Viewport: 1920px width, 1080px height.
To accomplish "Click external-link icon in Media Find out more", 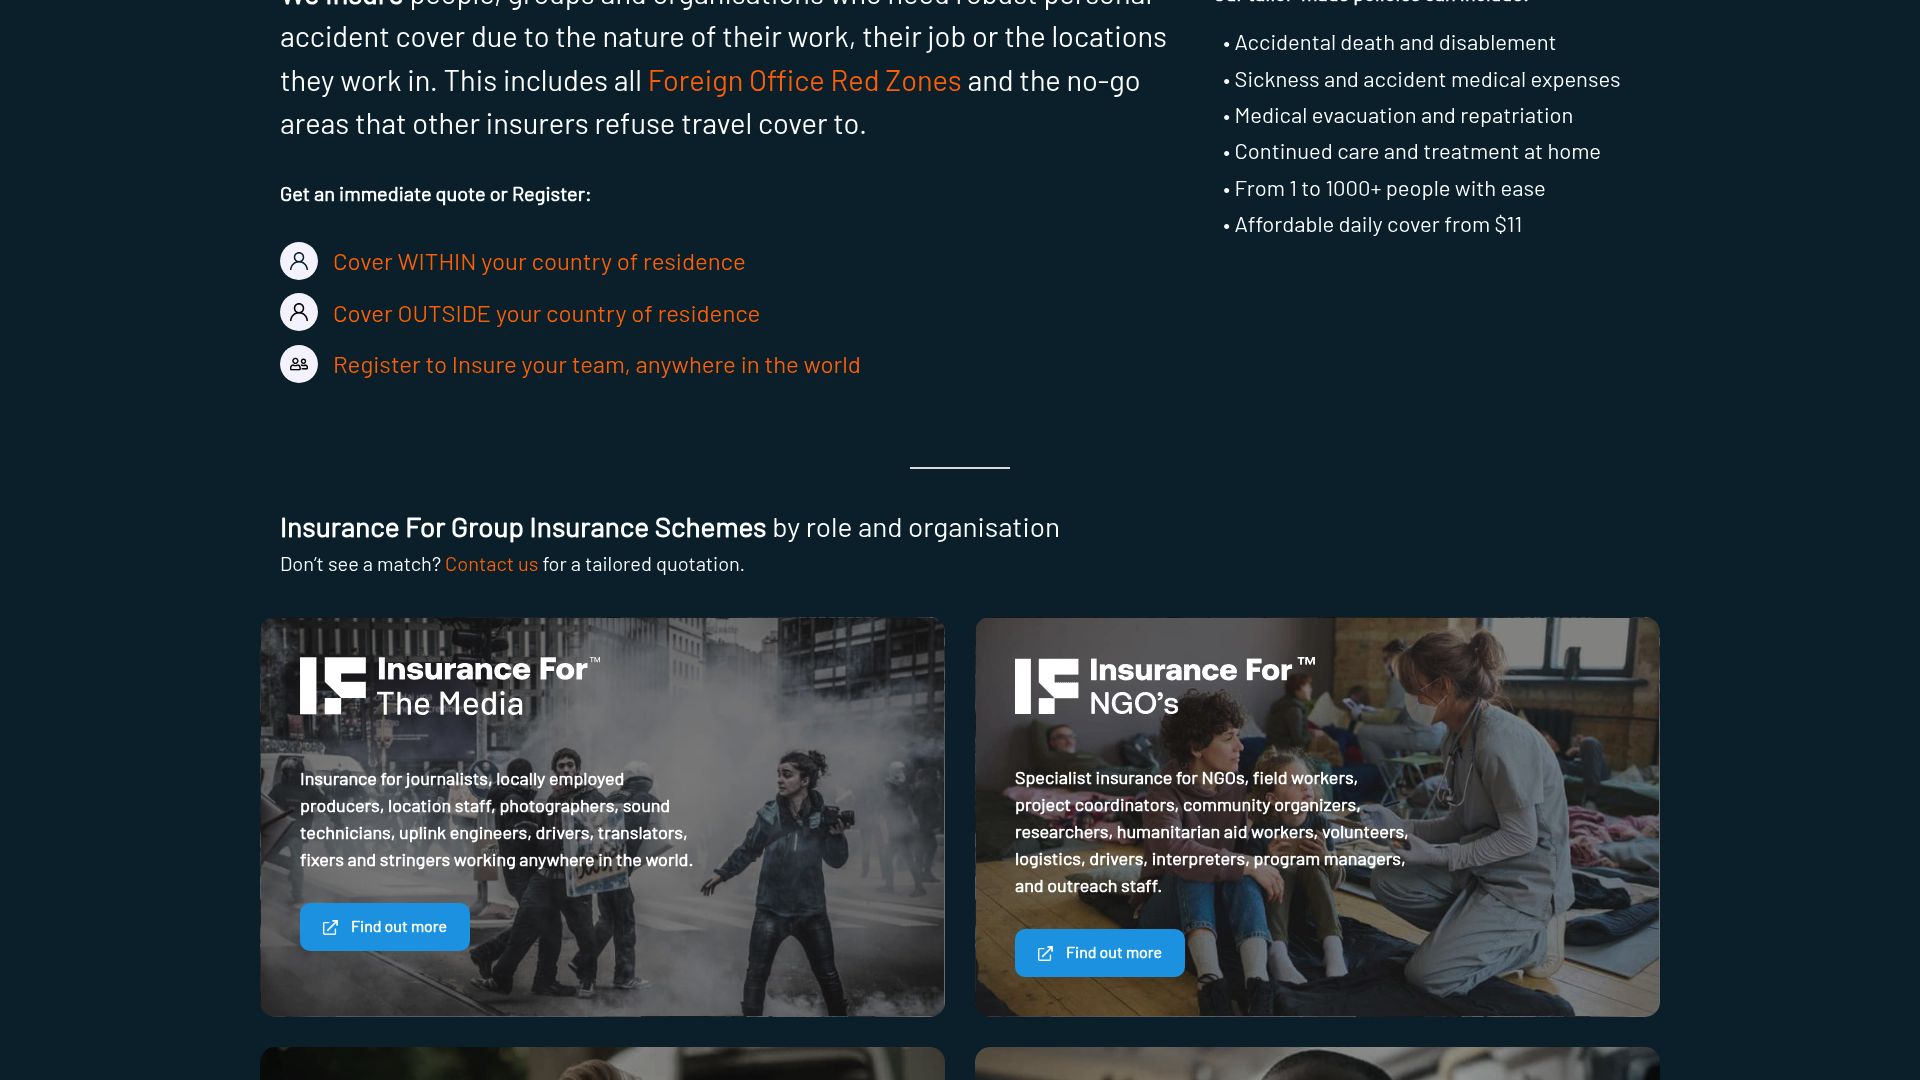I will coord(330,928).
